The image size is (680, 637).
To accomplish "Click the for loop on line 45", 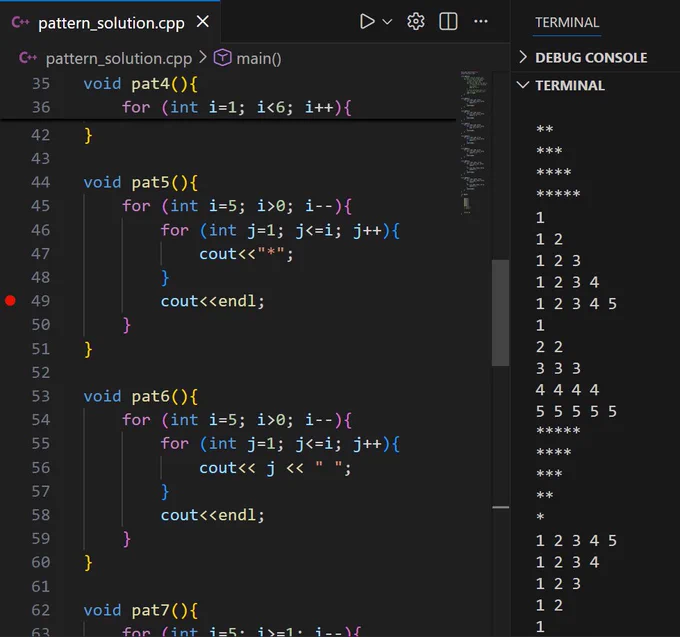I will pos(237,206).
